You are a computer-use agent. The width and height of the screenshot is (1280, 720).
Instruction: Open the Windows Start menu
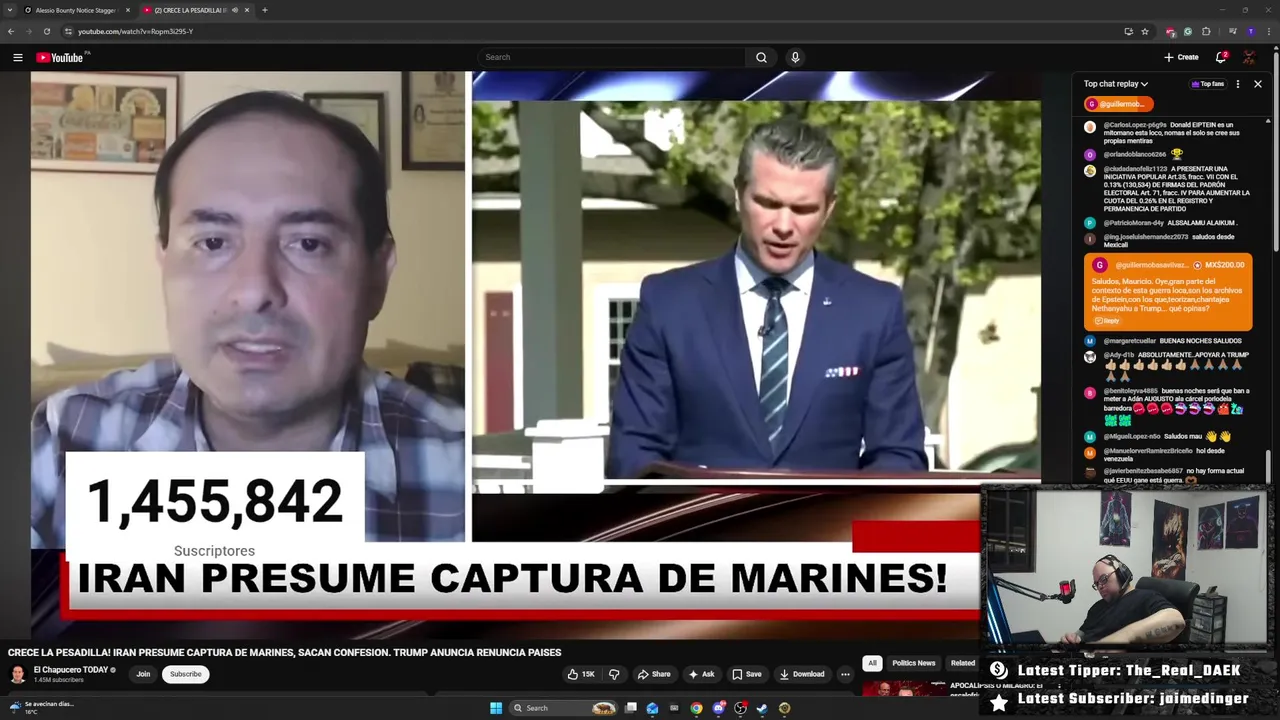(495, 708)
